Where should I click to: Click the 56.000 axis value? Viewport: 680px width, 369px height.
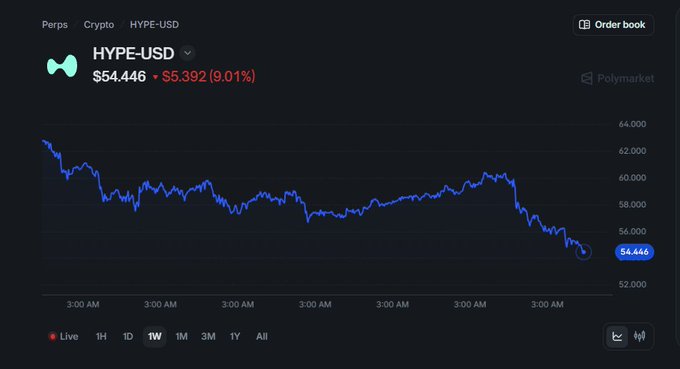[x=632, y=232]
